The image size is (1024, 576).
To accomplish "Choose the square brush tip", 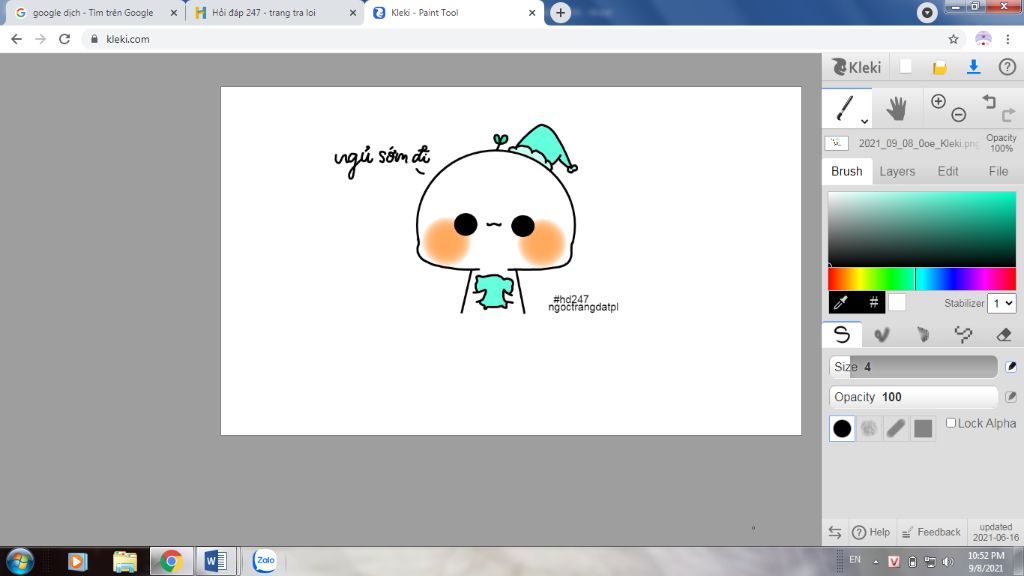I will (923, 428).
